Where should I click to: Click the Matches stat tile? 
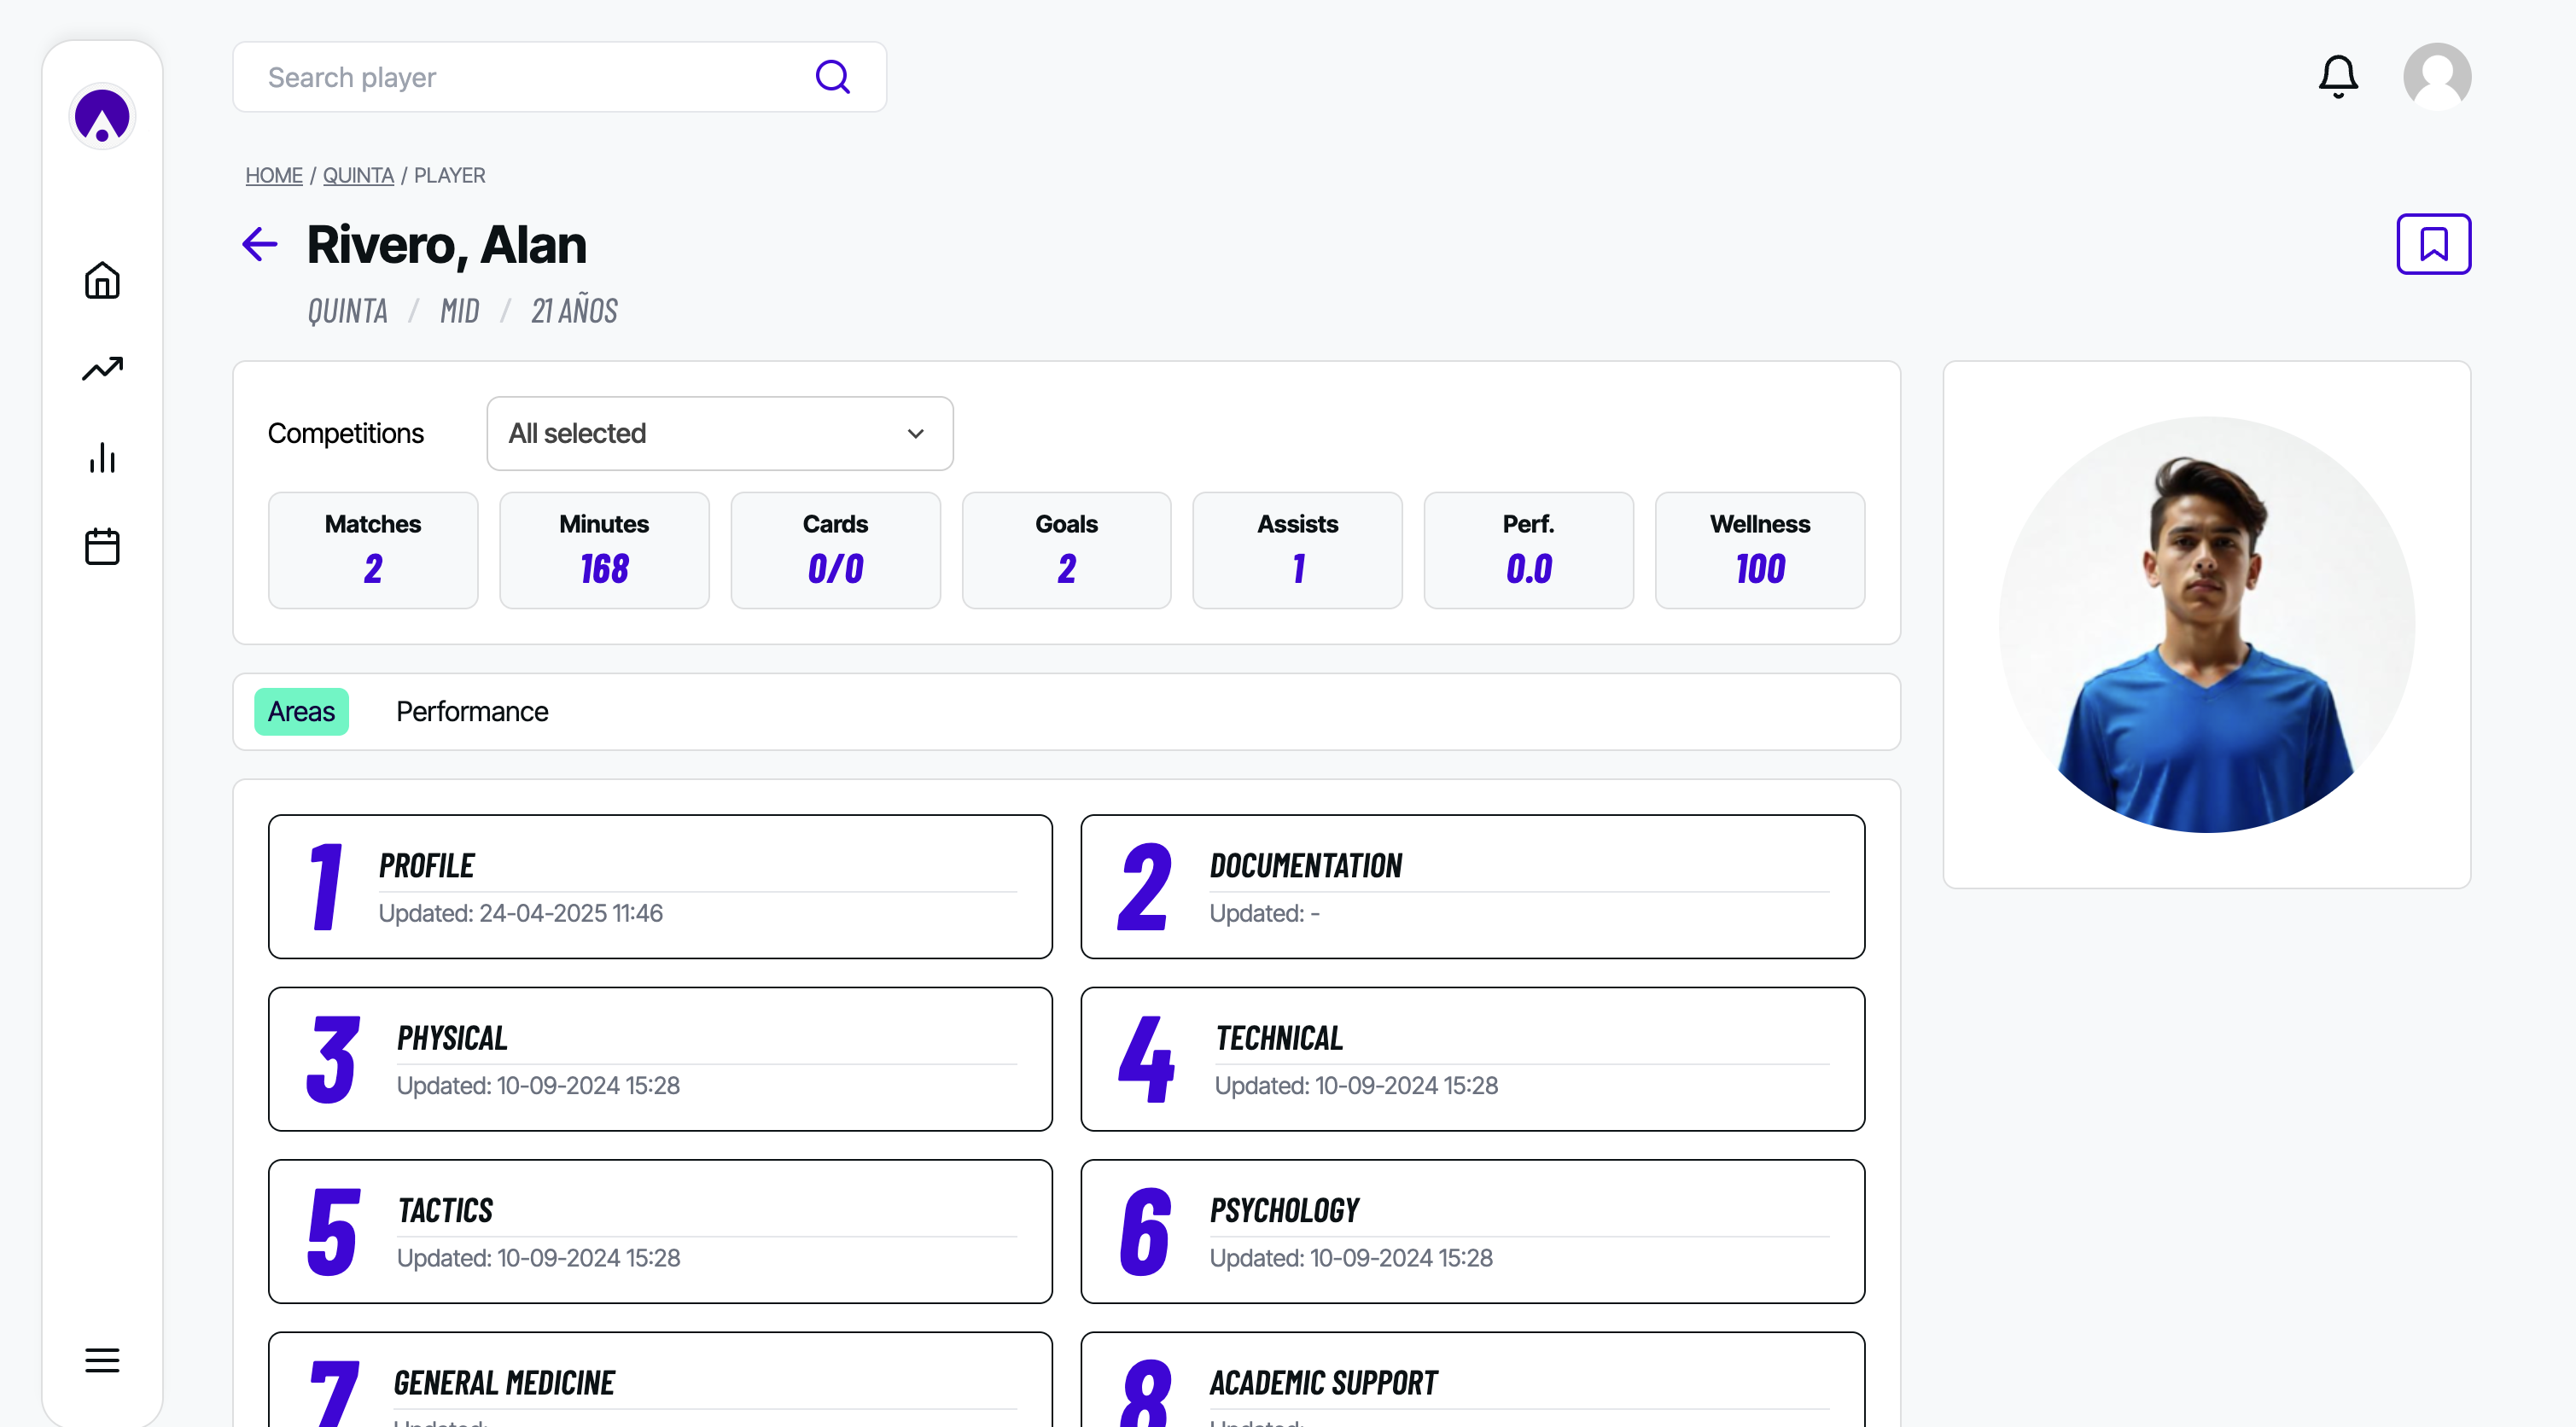tap(373, 550)
